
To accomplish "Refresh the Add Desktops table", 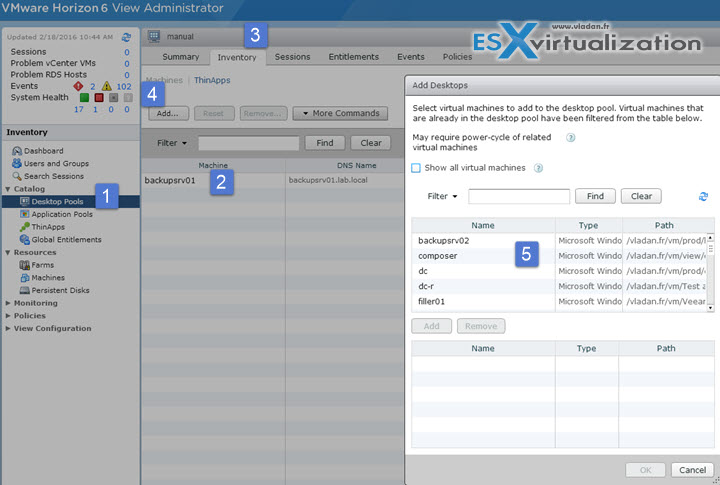I will (703, 197).
